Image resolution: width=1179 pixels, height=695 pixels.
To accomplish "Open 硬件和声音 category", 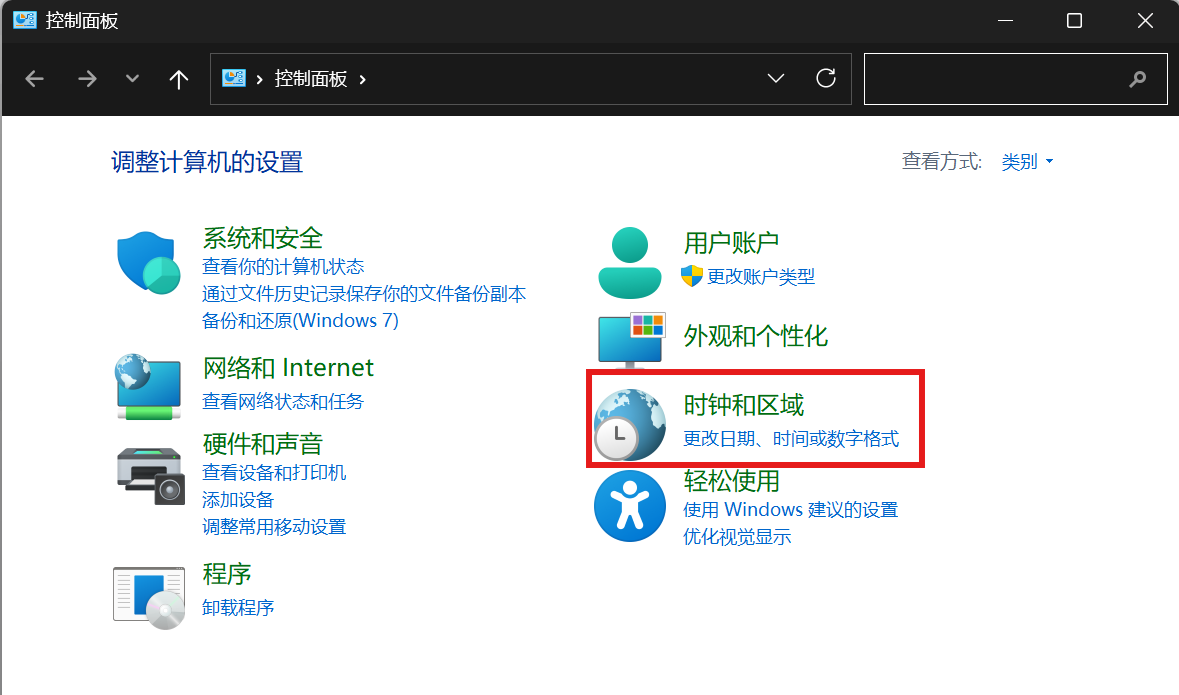I will (x=262, y=444).
